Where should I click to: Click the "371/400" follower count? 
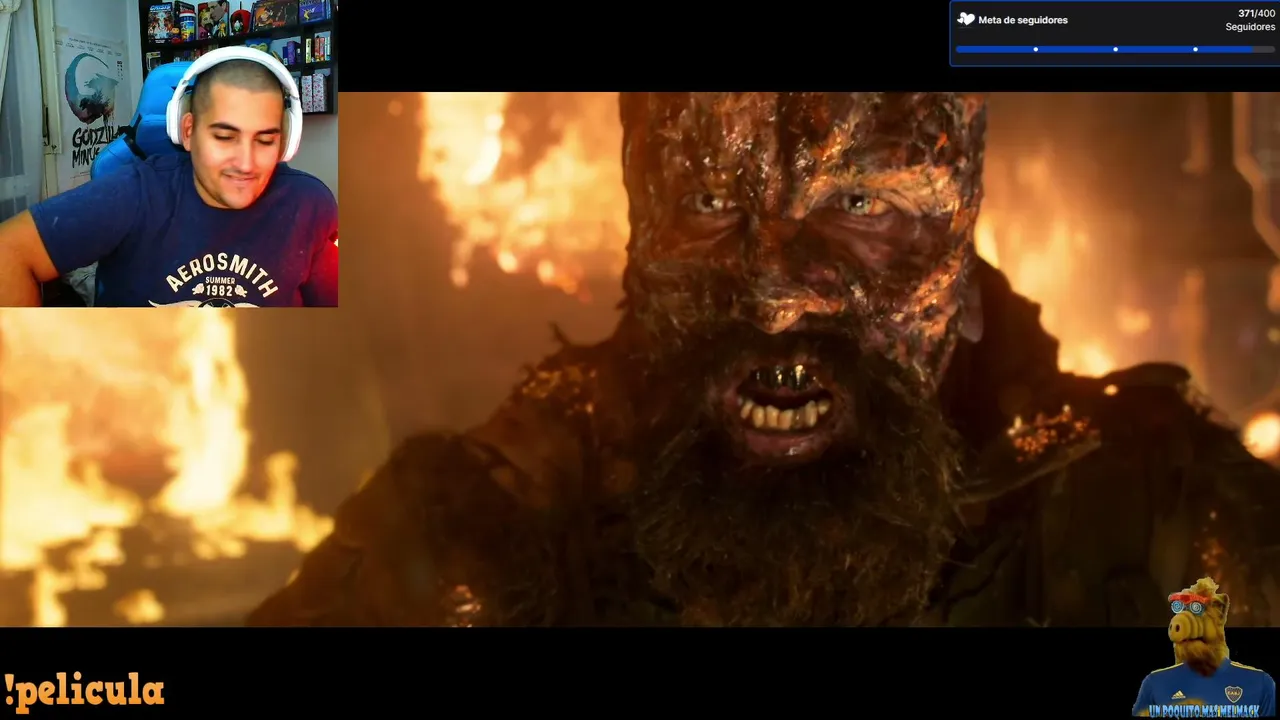click(x=1256, y=14)
